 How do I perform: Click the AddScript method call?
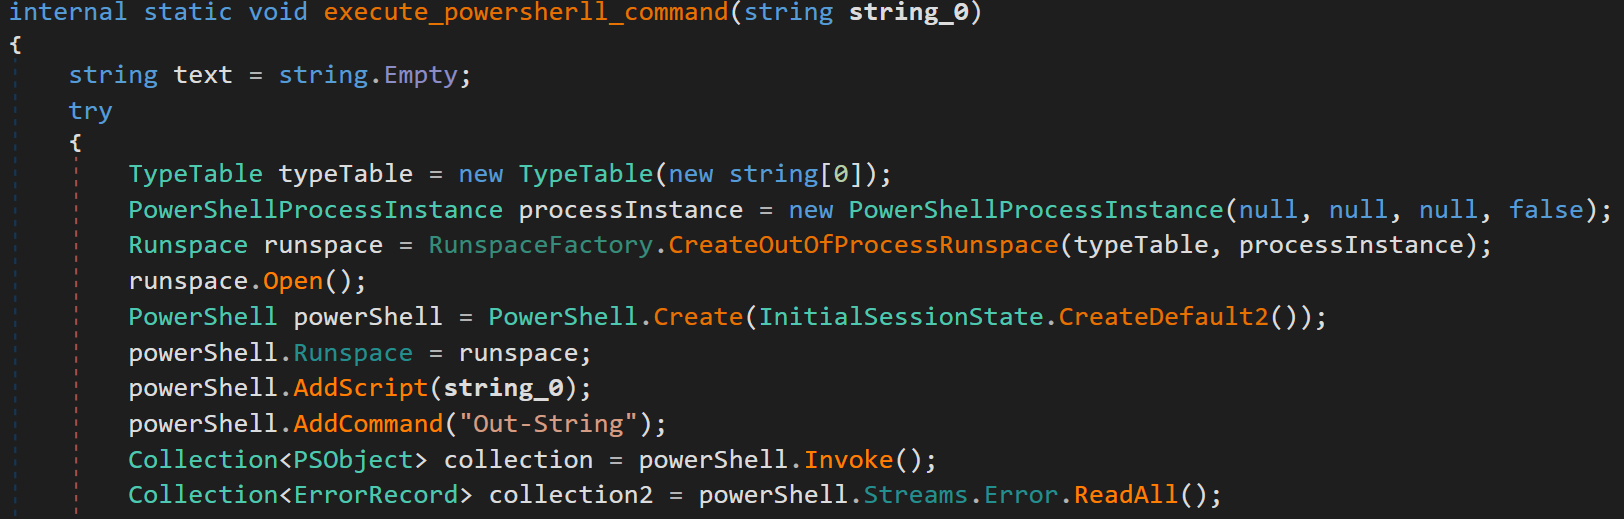click(x=360, y=388)
